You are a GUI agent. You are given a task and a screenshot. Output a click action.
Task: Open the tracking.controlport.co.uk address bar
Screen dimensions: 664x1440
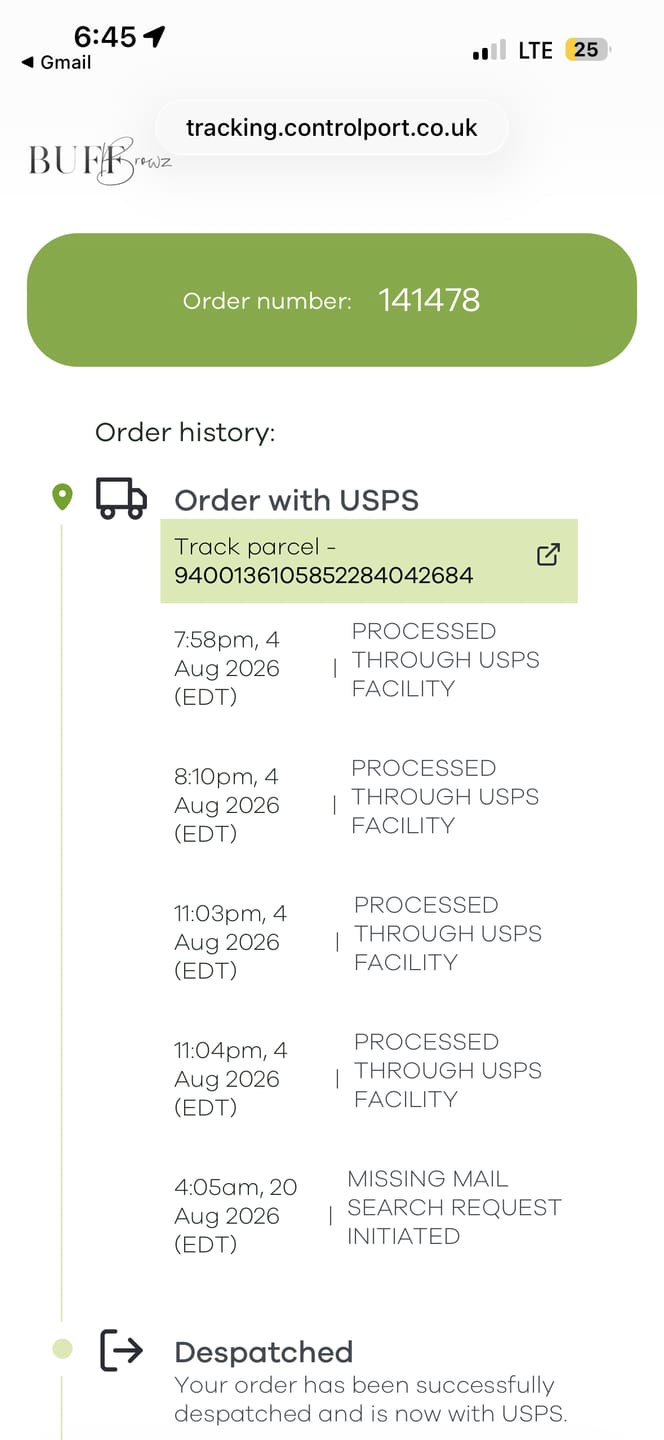[x=332, y=128]
